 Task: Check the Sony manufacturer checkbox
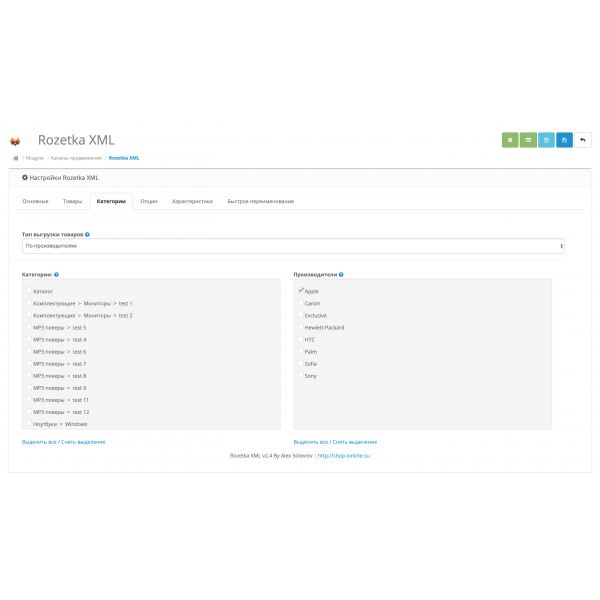click(x=301, y=375)
